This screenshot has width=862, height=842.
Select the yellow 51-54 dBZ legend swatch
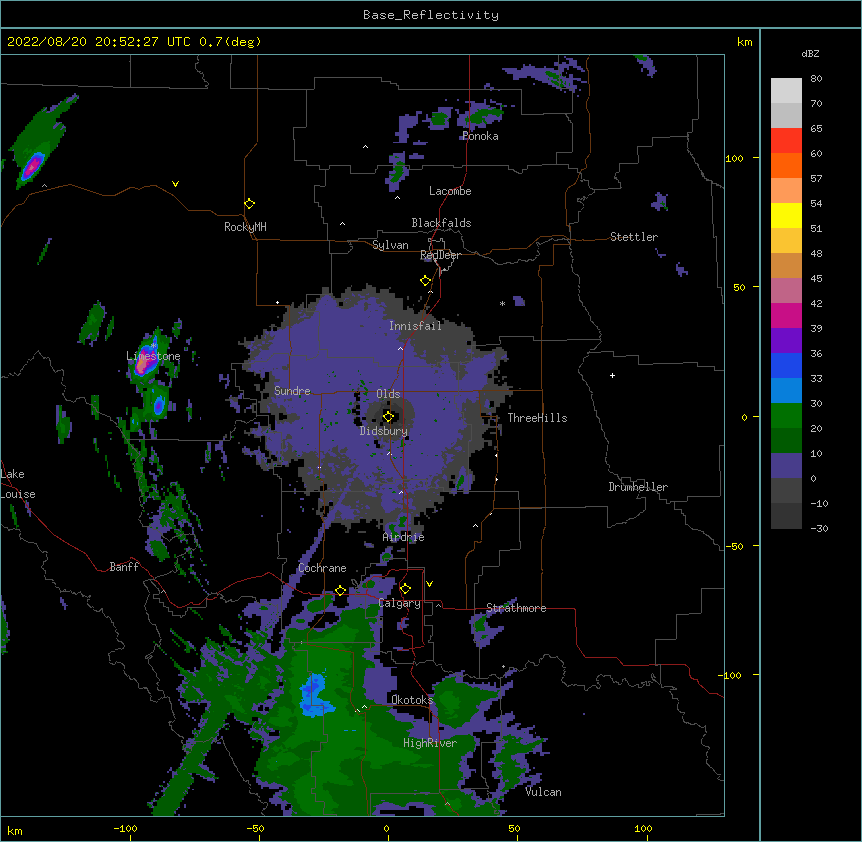786,215
